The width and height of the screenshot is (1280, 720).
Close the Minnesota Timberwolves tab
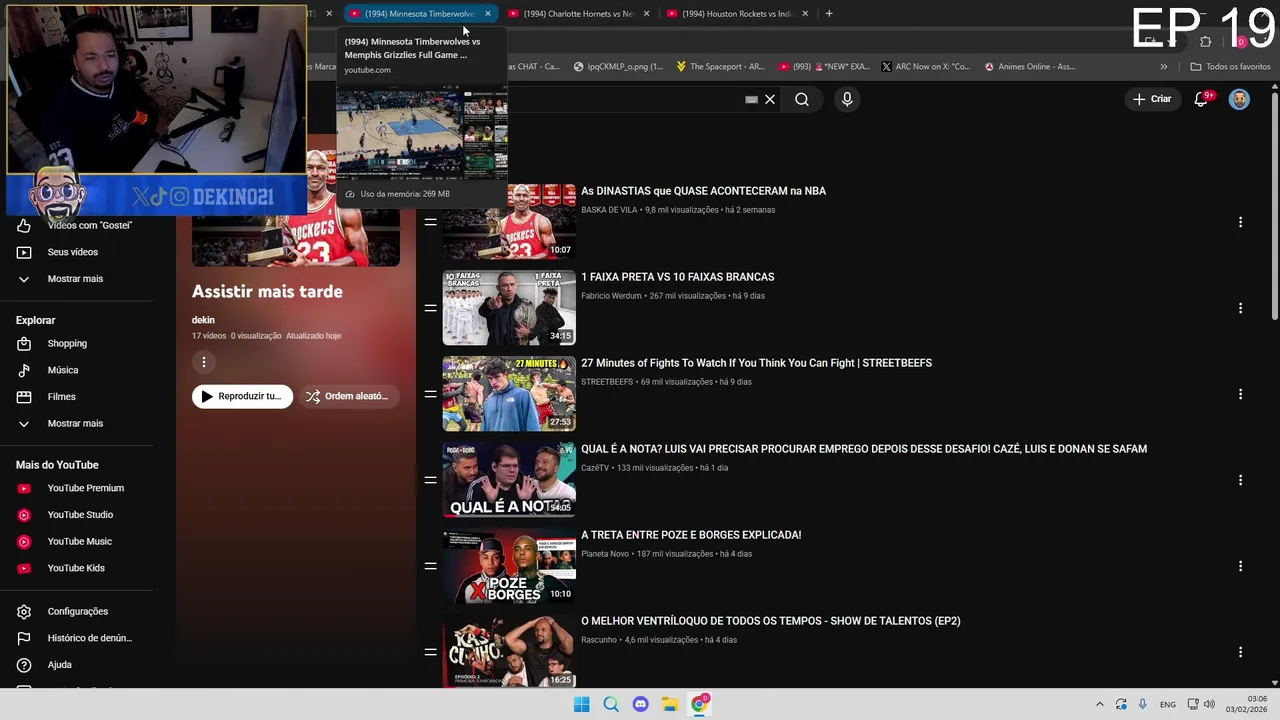click(x=488, y=14)
